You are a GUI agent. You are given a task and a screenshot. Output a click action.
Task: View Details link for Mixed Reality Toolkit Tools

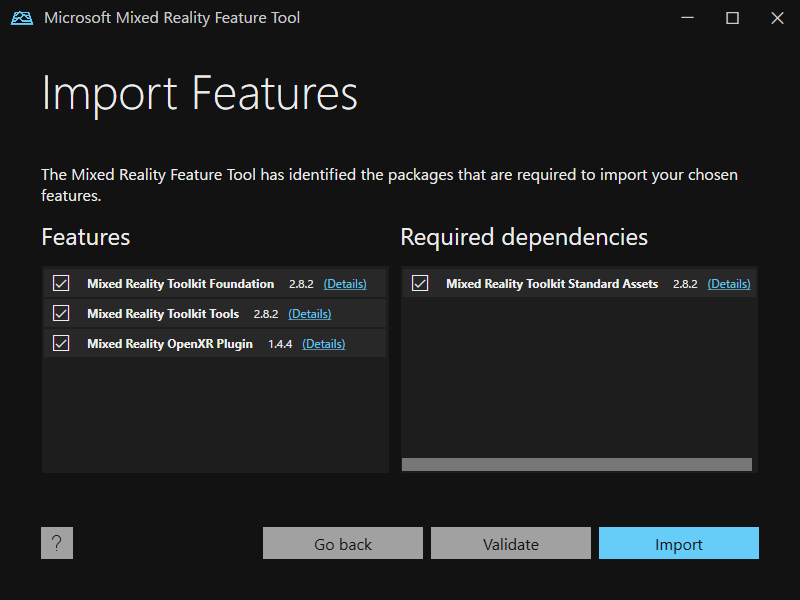pyautogui.click(x=310, y=314)
